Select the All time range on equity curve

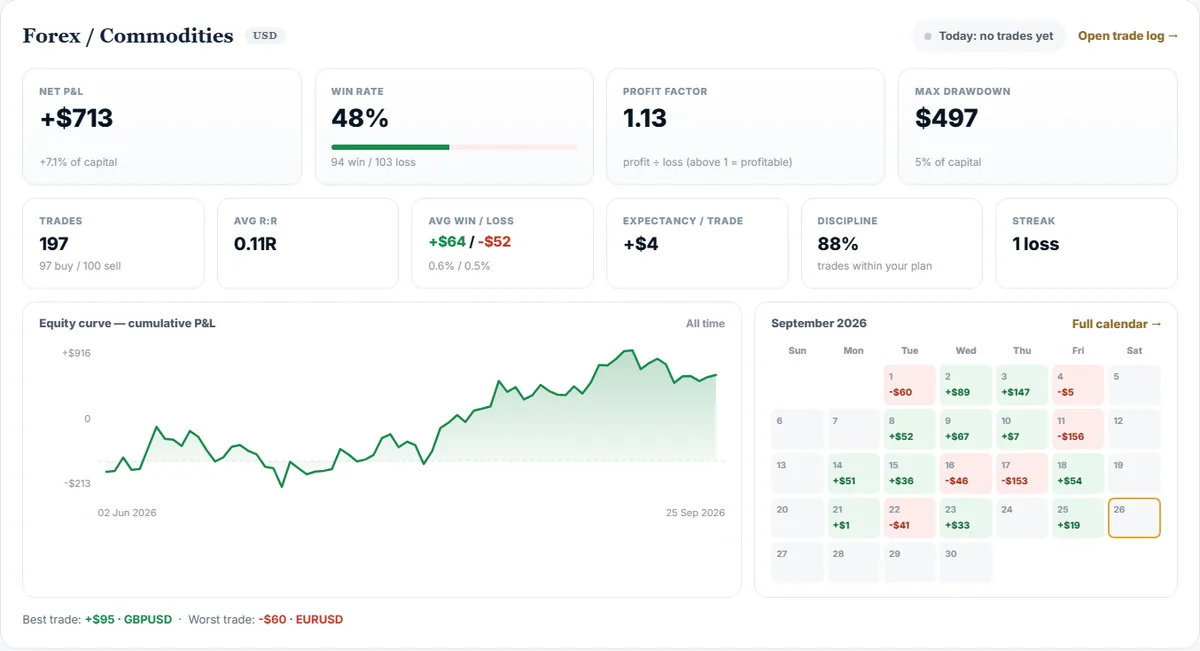[705, 324]
